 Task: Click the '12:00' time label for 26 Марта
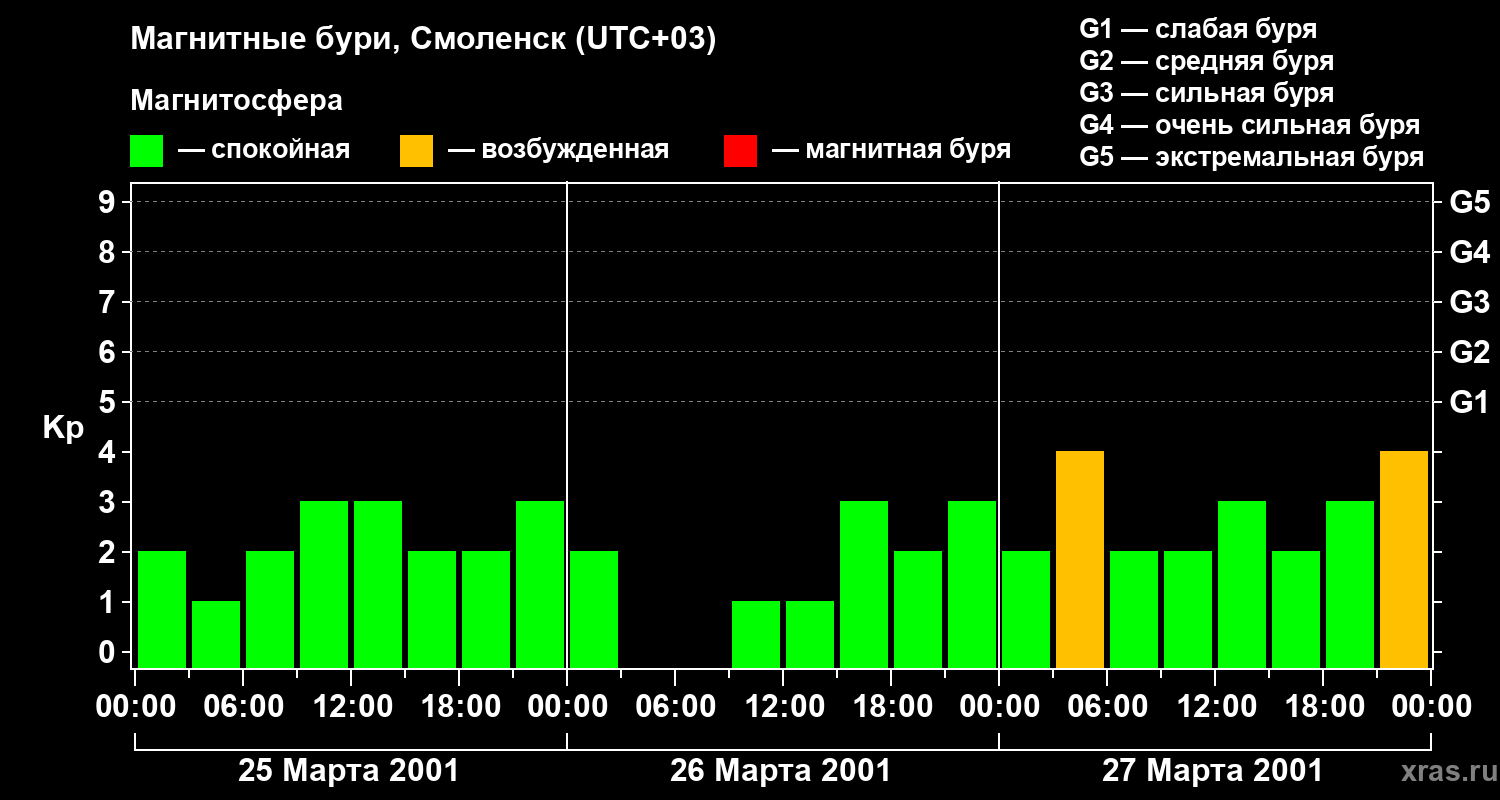click(783, 707)
